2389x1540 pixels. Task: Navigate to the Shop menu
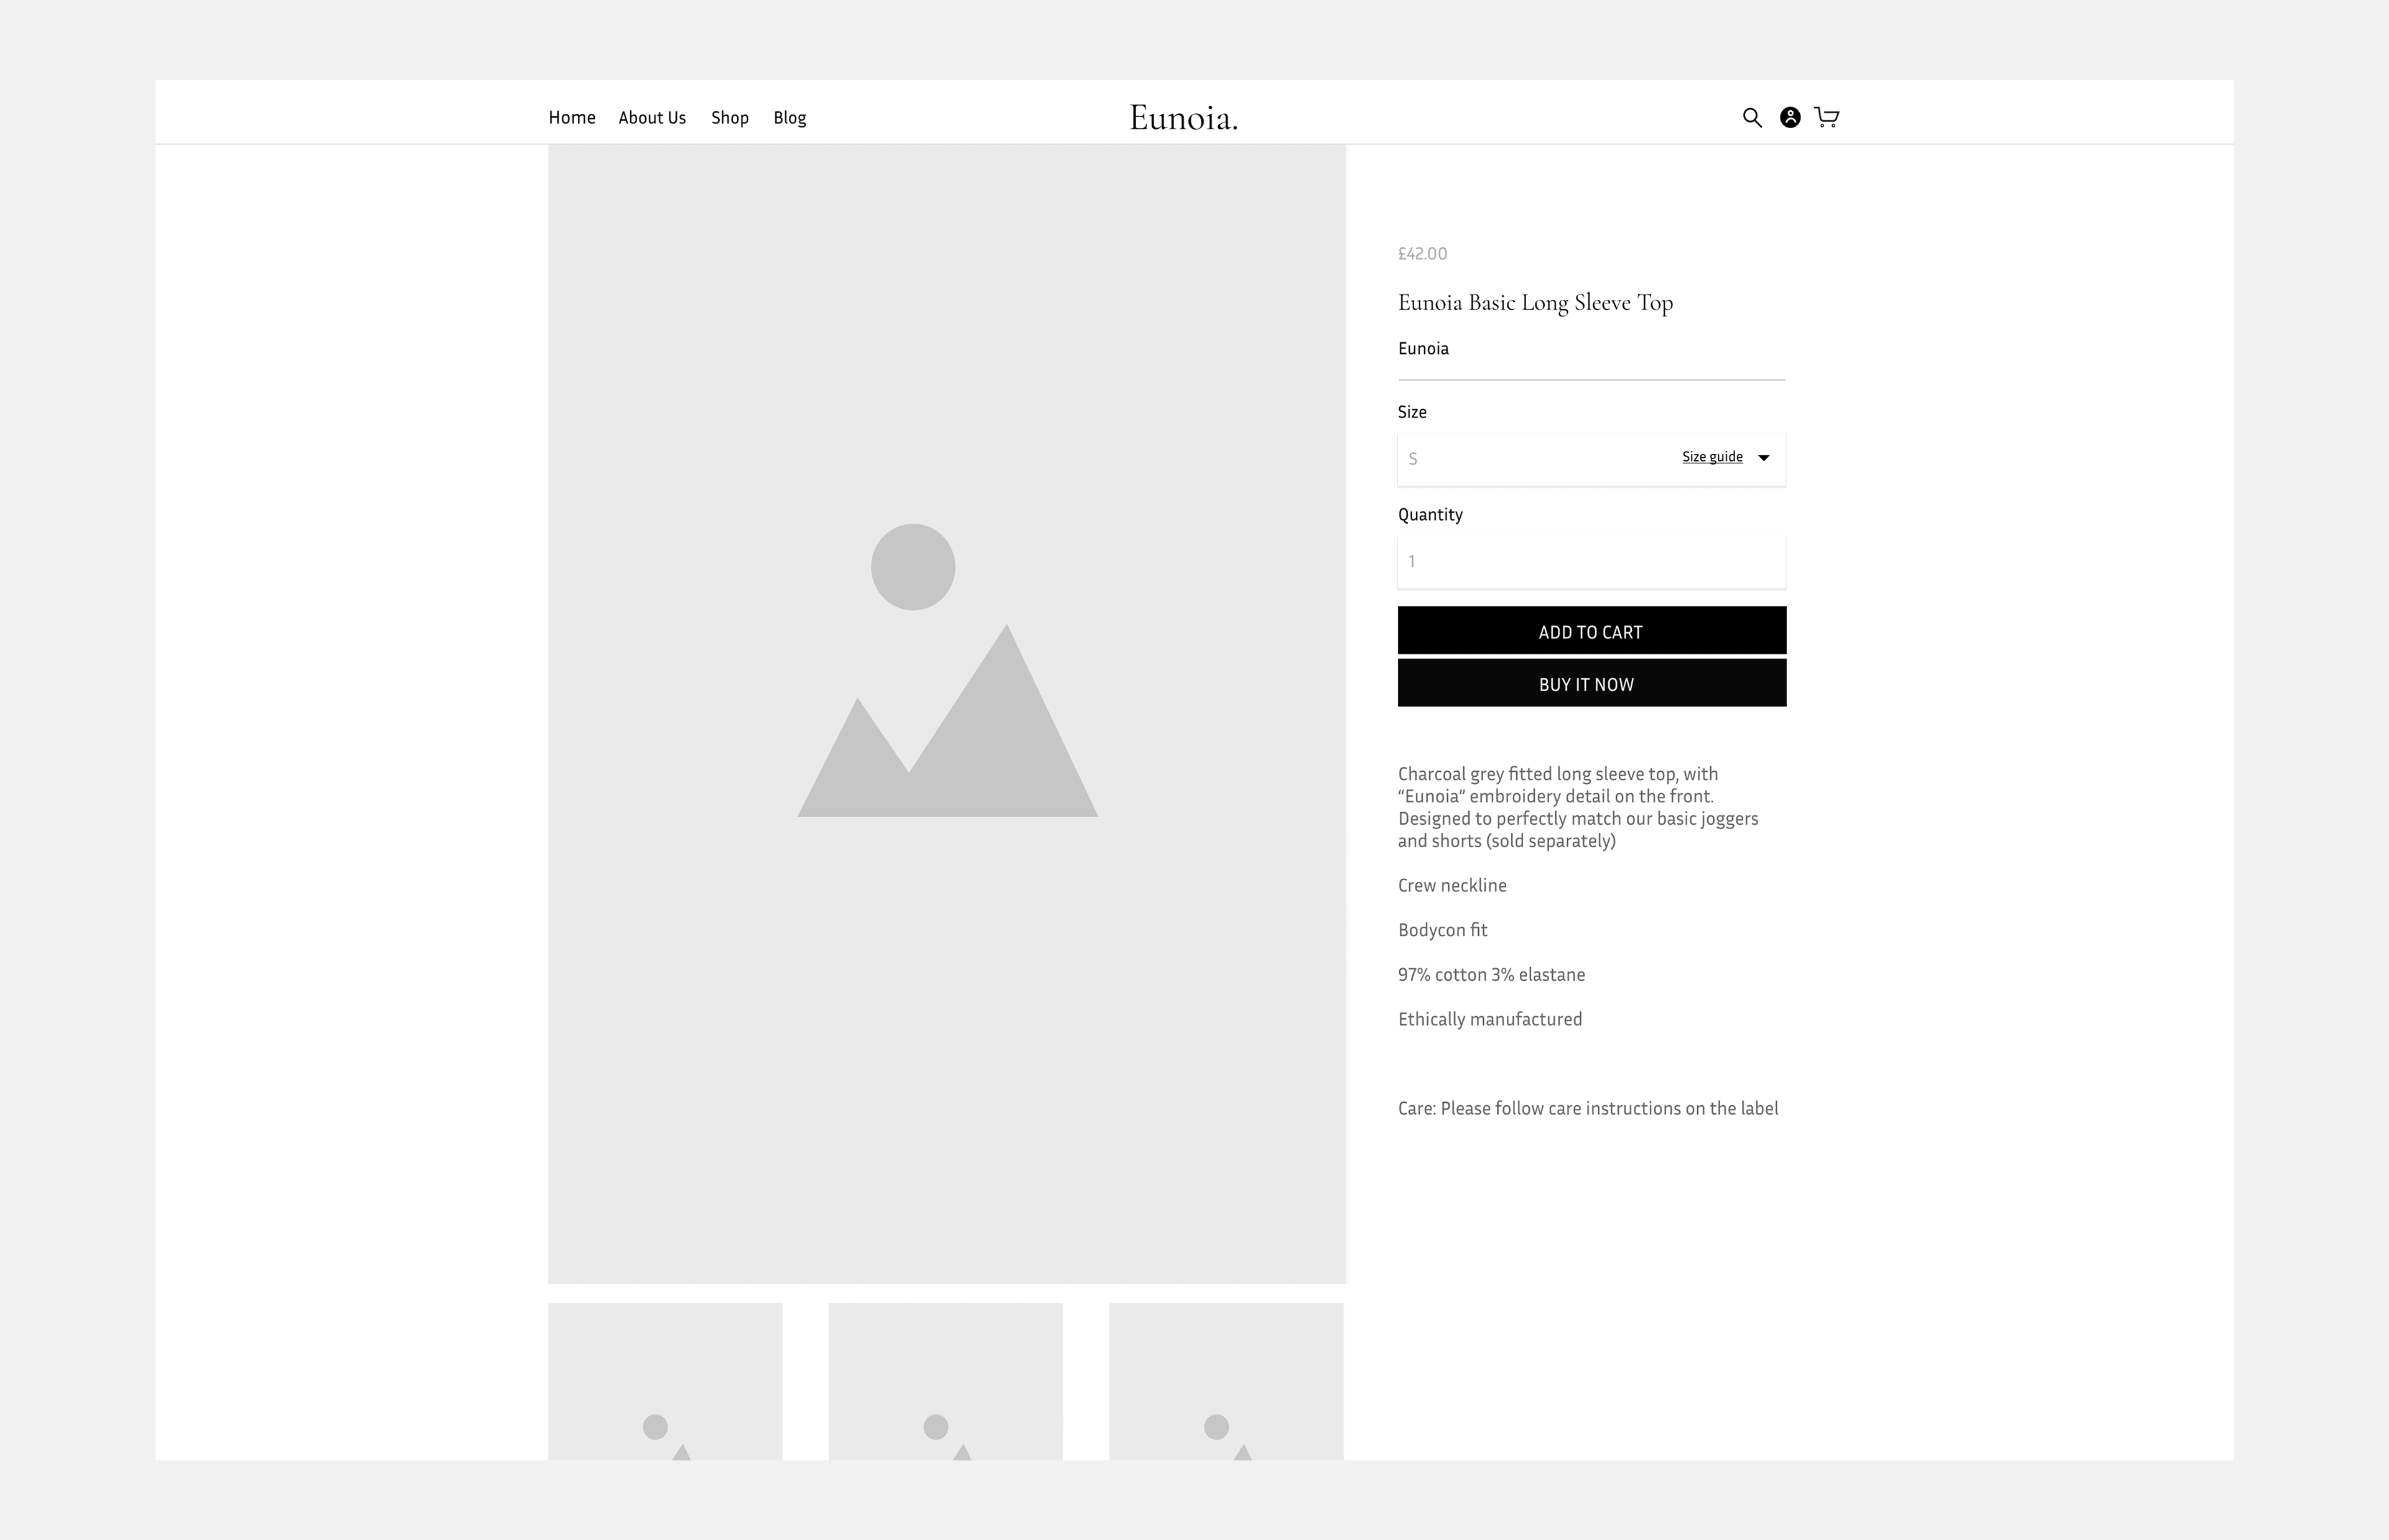729,118
